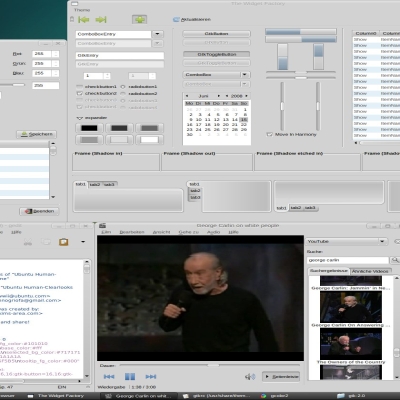Click the george carlin search field

348,260
